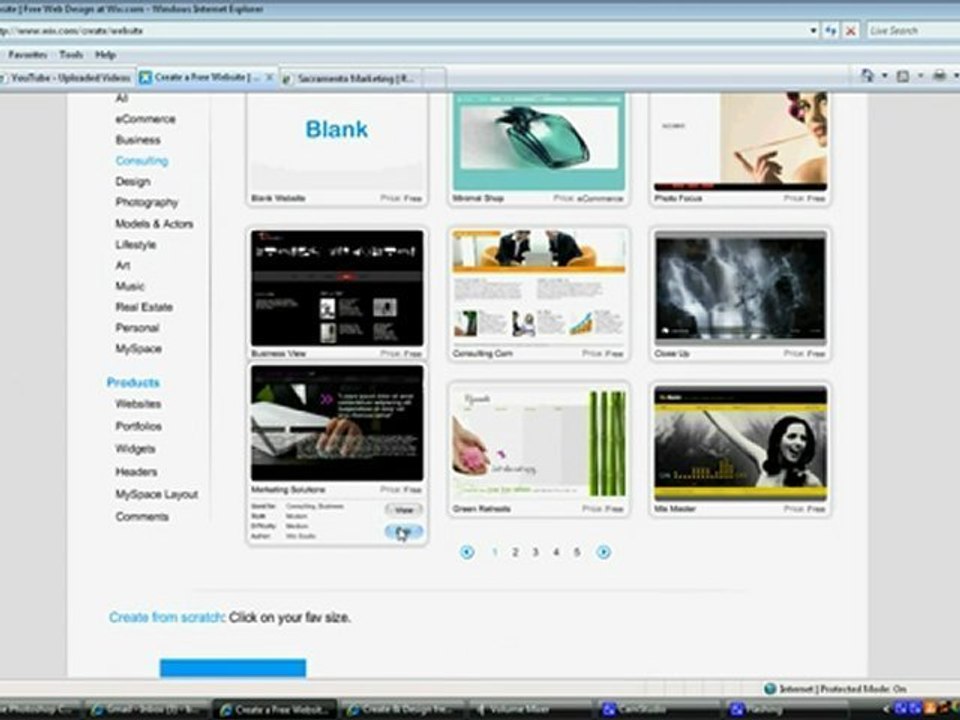Open the Tools menu
Image resolution: width=960 pixels, height=720 pixels.
tap(71, 54)
